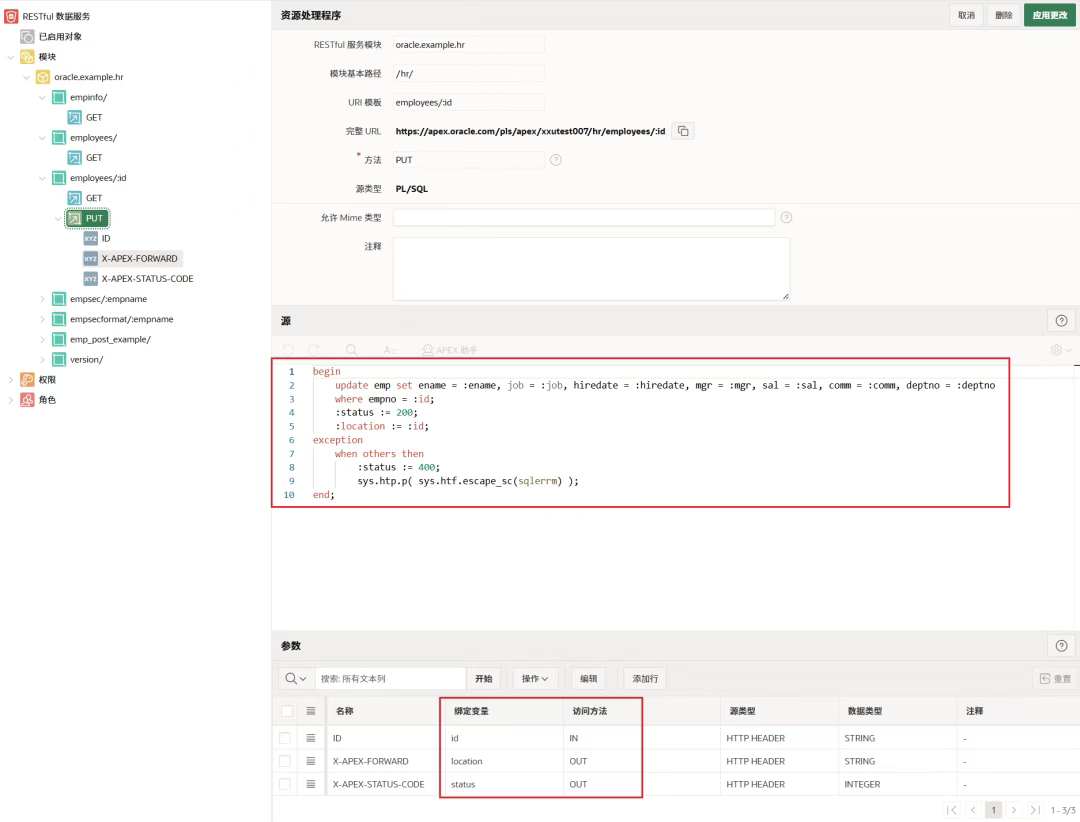
Task: Click GET handler icon under employees/
Action: coord(74,158)
